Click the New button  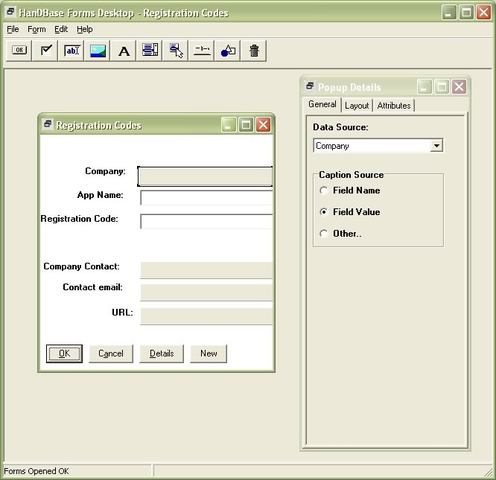(209, 353)
